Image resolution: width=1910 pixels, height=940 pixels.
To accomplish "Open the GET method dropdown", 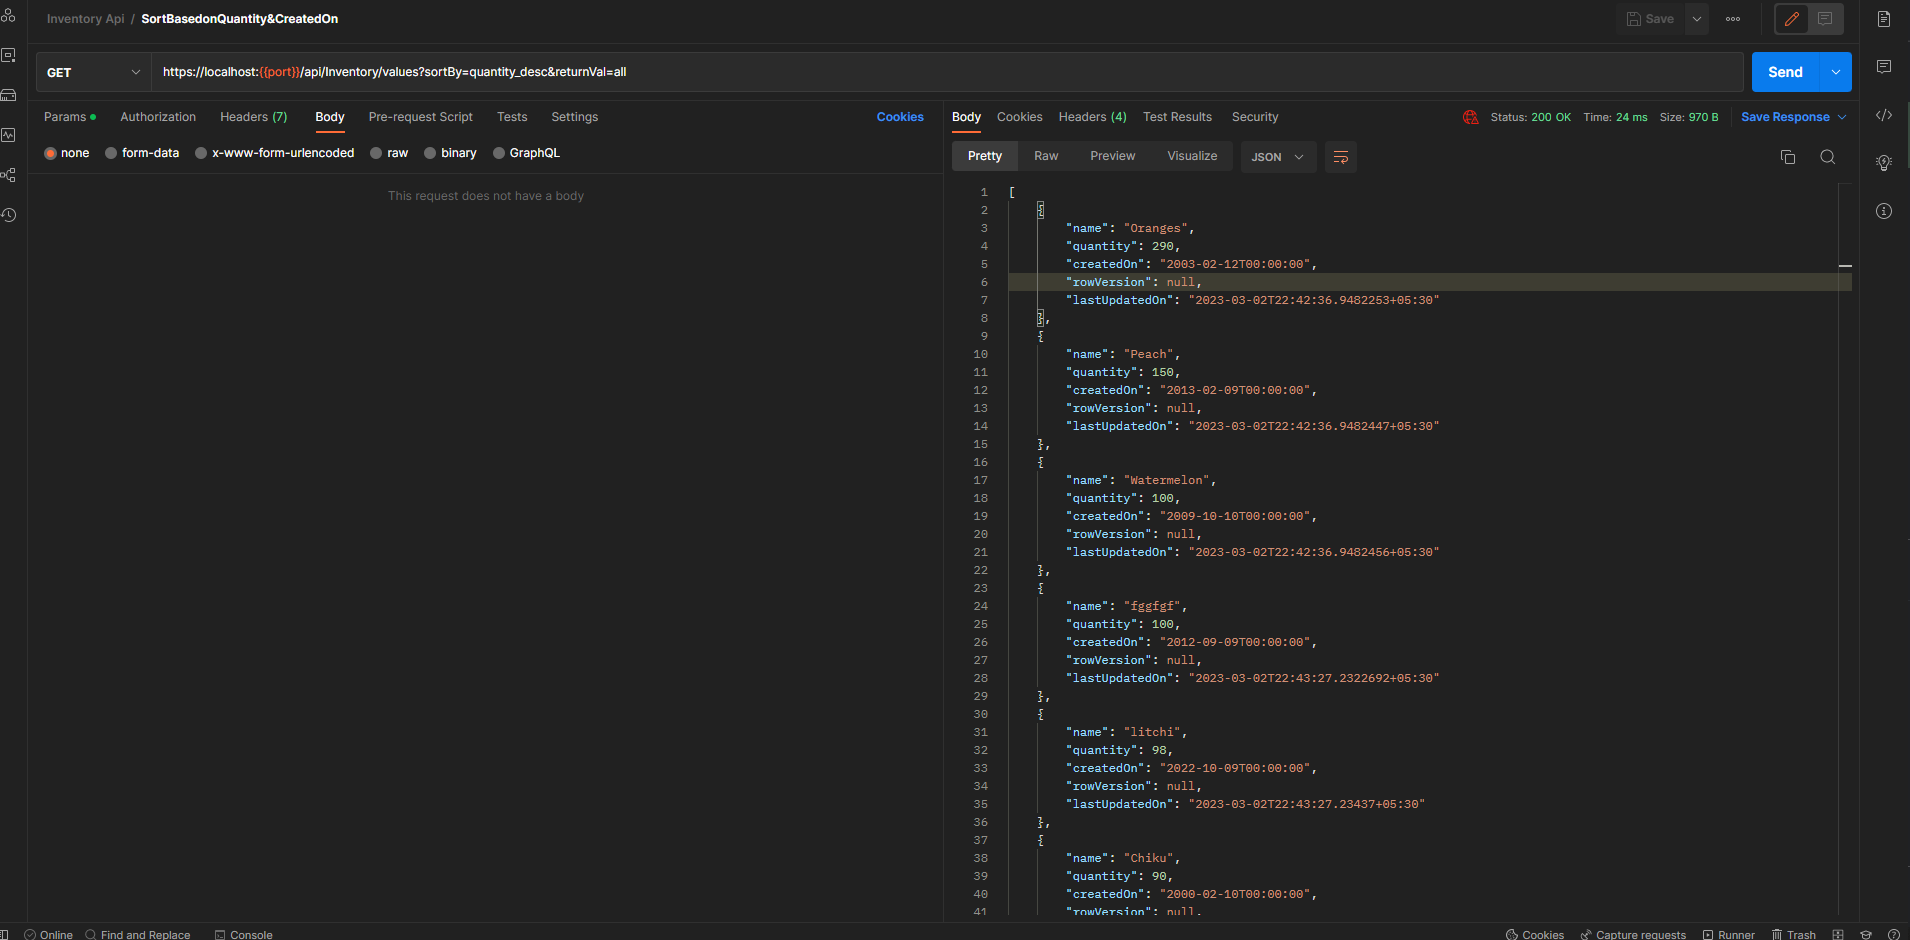I will [x=93, y=72].
